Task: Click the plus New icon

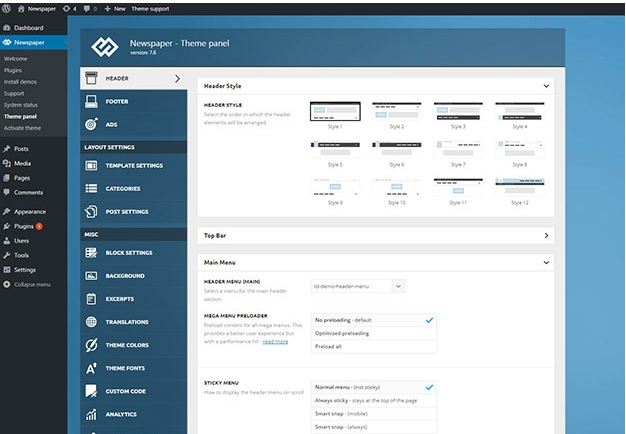Action: [107, 8]
